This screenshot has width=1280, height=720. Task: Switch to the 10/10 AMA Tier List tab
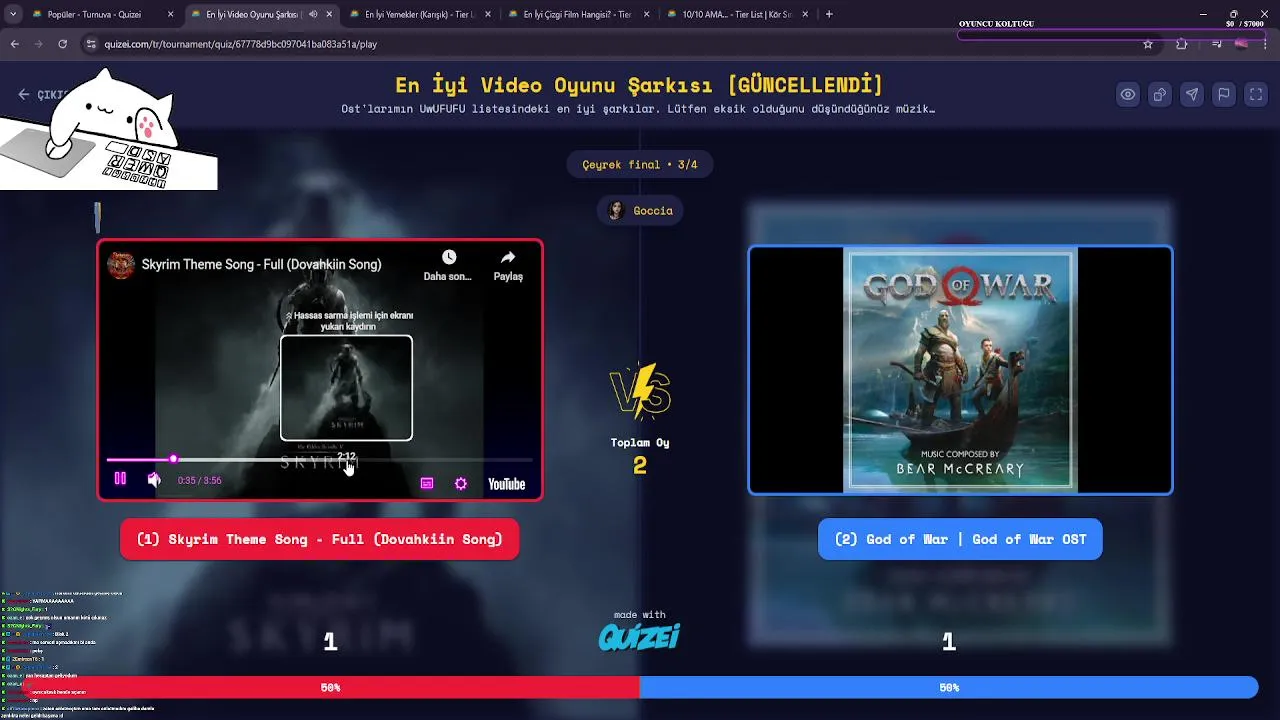[737, 15]
